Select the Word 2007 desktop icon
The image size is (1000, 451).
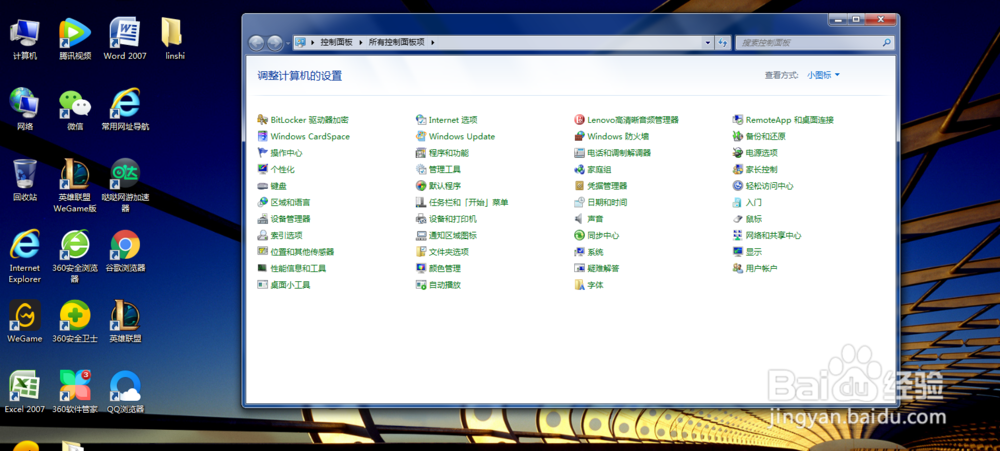point(125,38)
